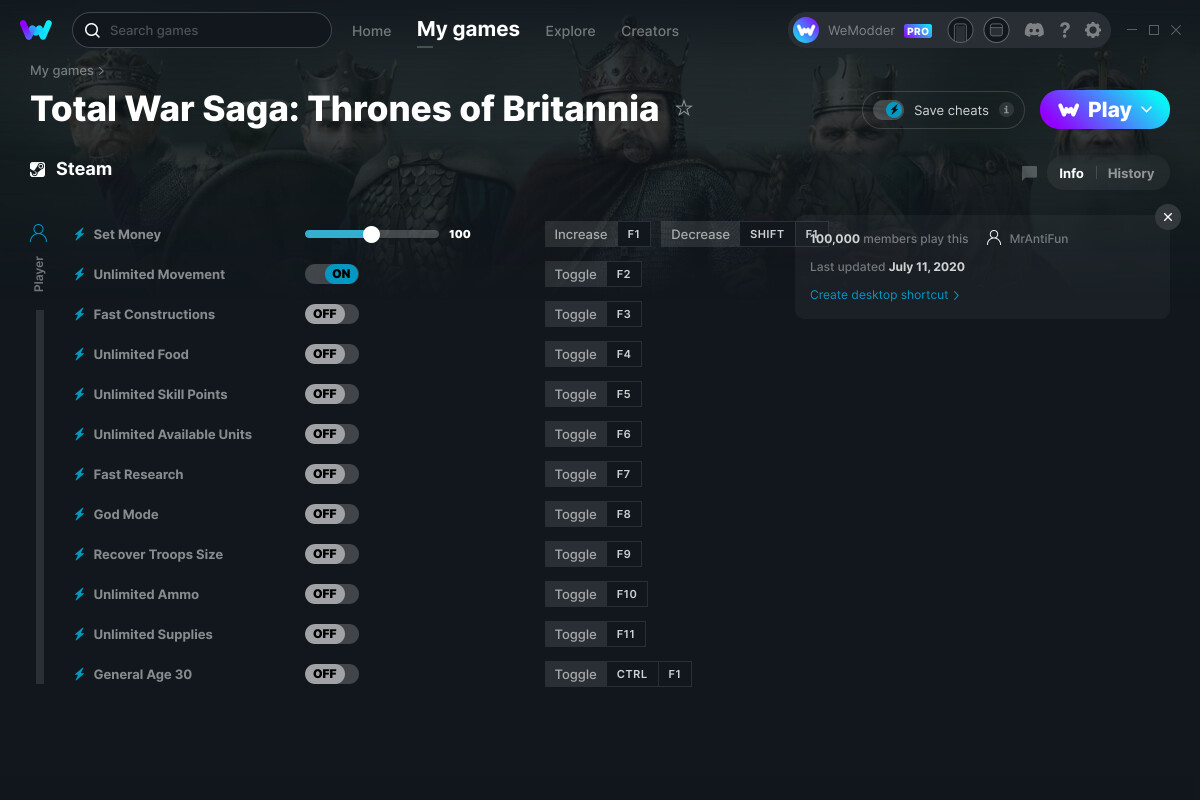
Task: Open the settings gear icon
Action: click(1093, 30)
